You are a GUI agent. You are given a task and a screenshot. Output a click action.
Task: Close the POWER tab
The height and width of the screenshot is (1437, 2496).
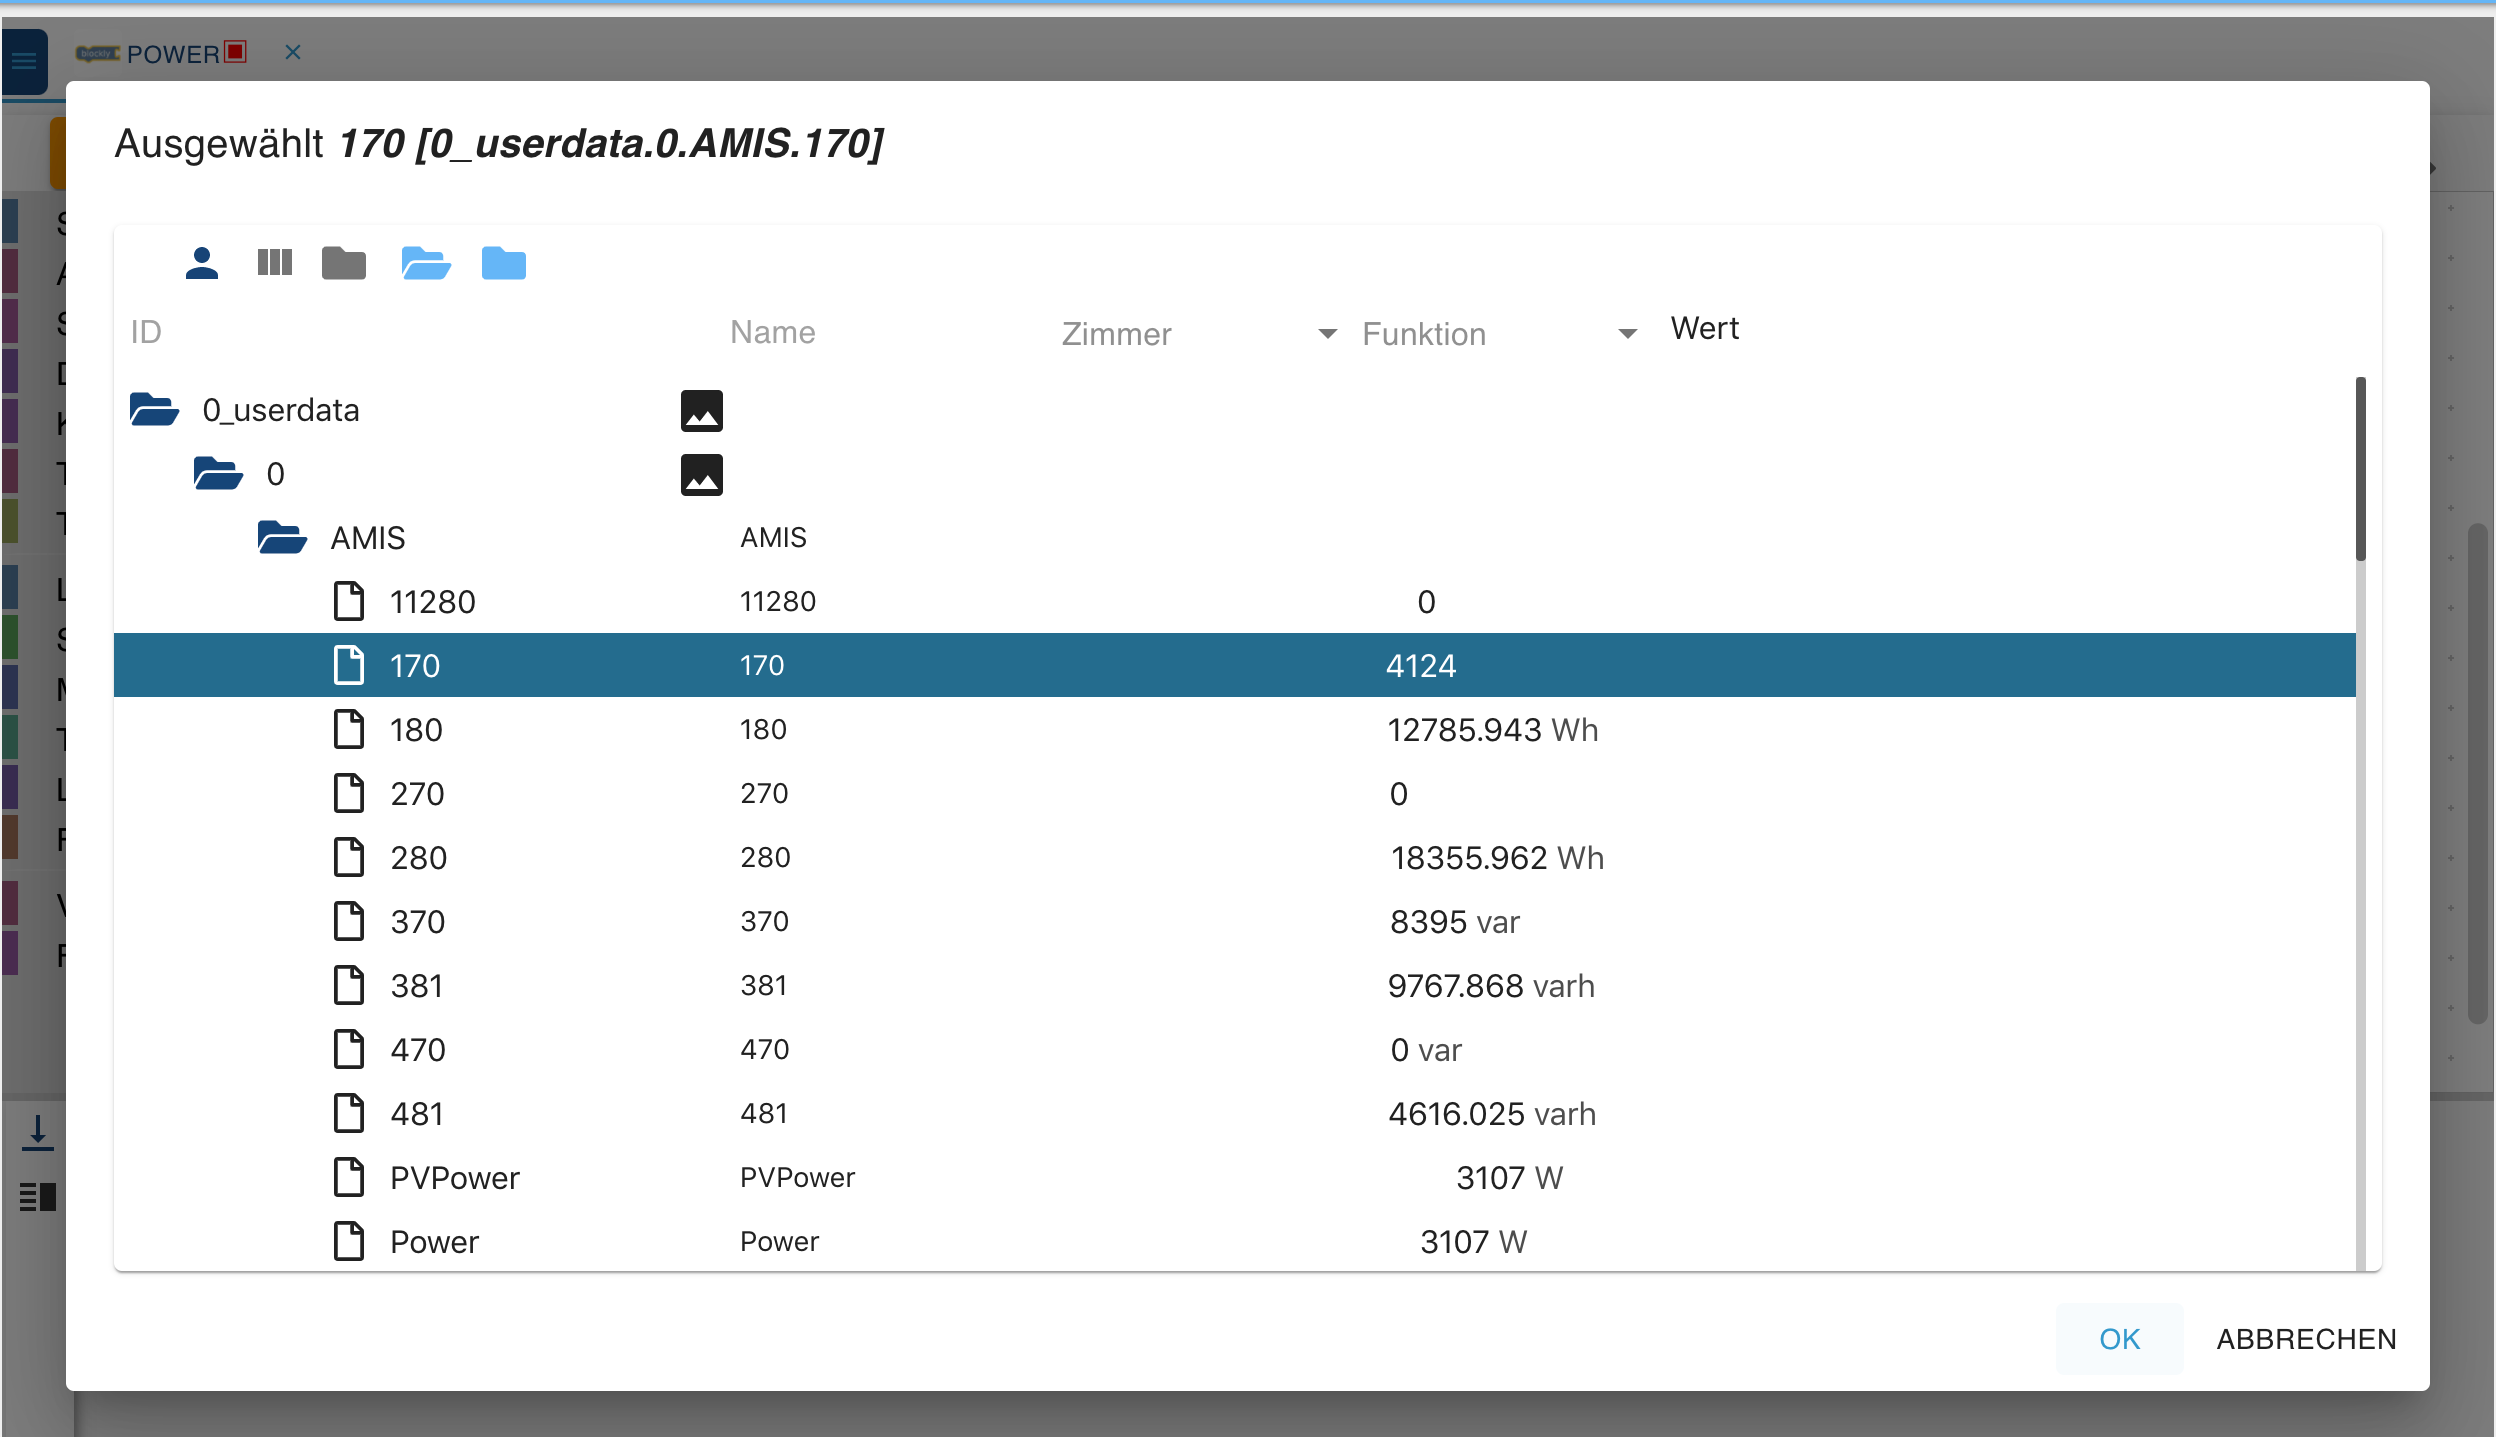(292, 52)
